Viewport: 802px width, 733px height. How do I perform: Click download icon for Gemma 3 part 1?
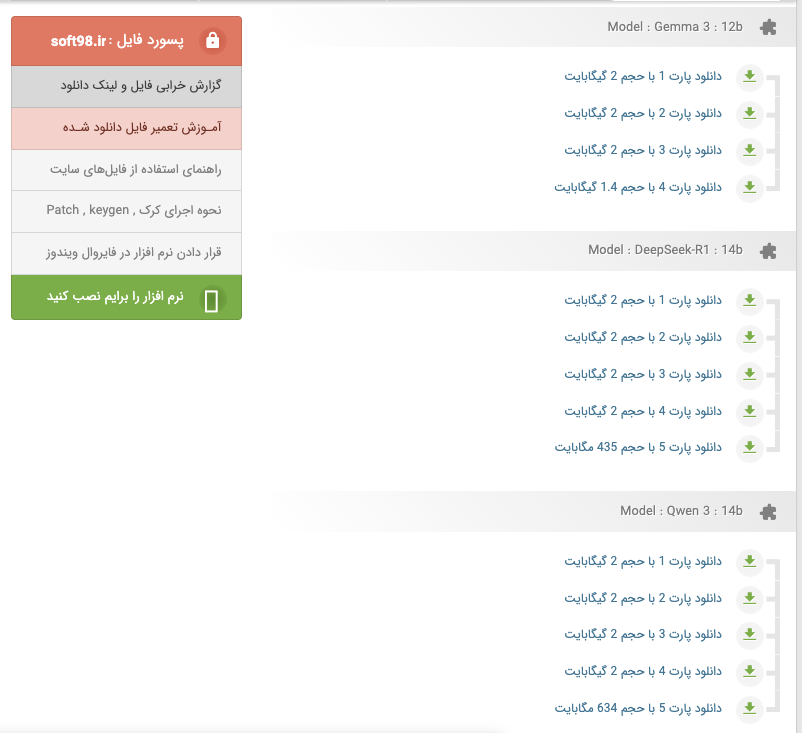coord(749,77)
